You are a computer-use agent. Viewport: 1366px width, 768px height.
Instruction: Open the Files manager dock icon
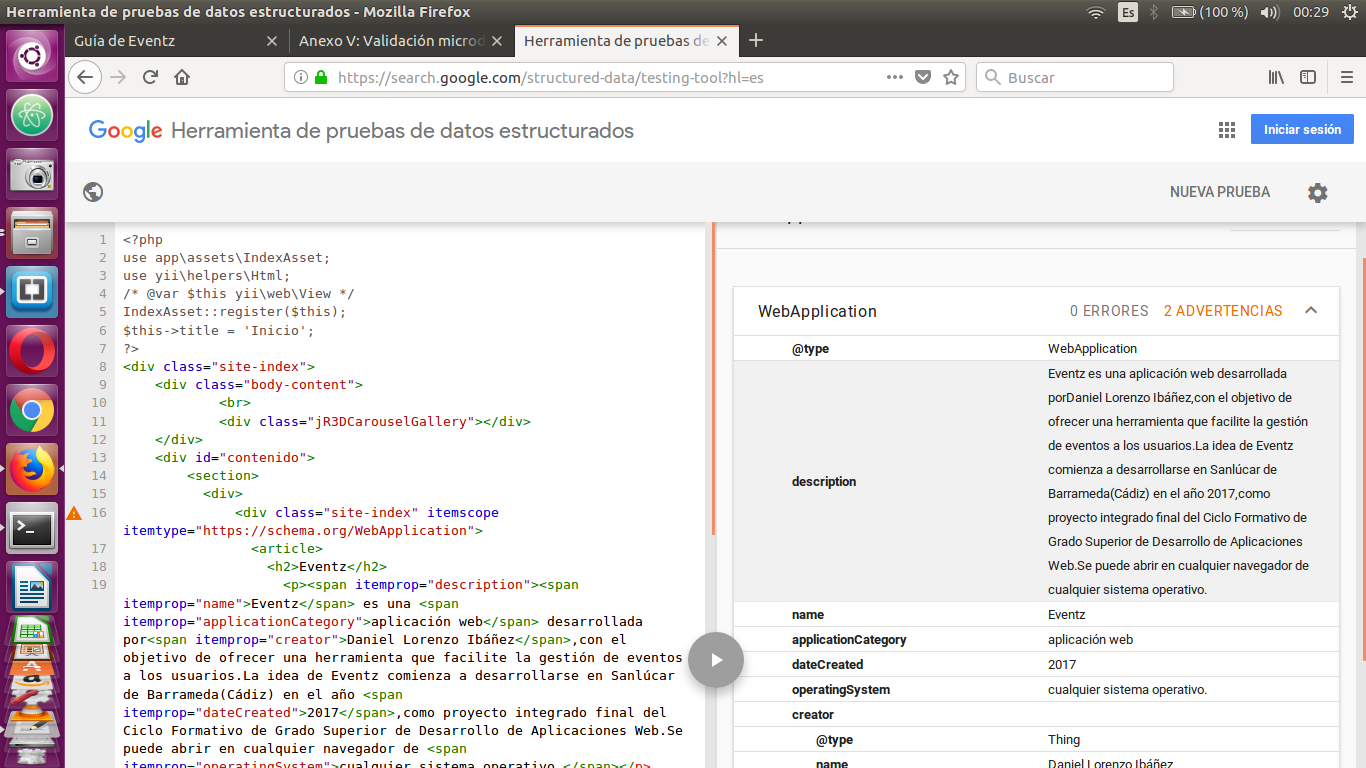(32, 232)
